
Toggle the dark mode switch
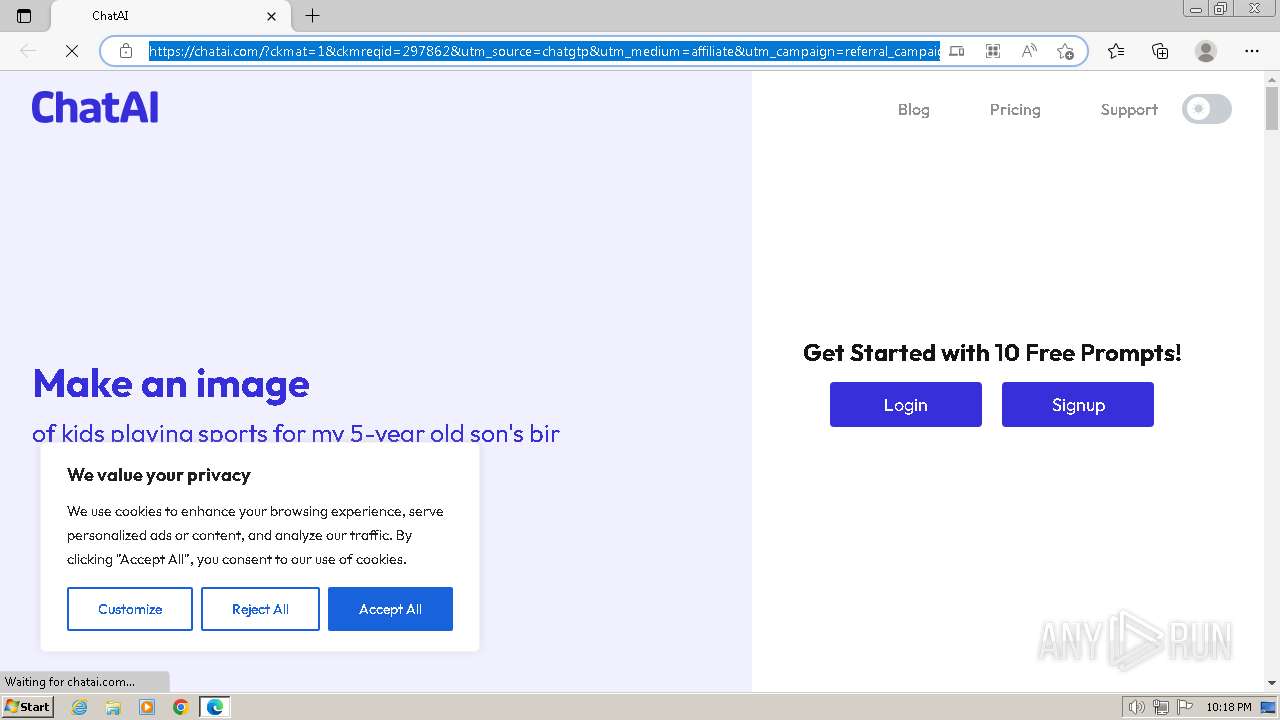(1207, 109)
